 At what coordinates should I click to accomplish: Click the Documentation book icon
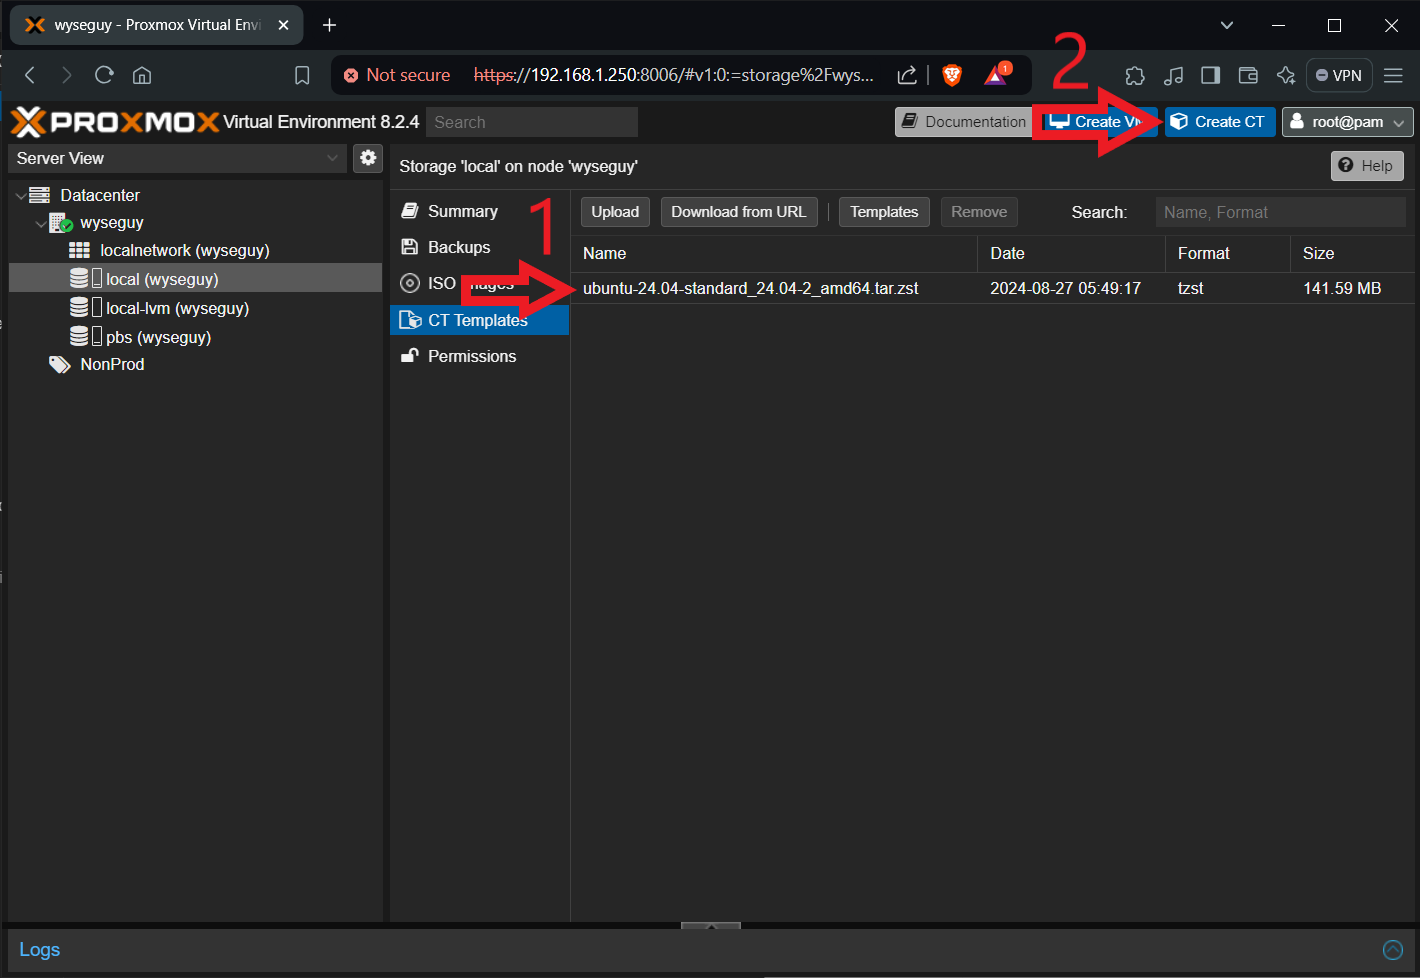[910, 122]
